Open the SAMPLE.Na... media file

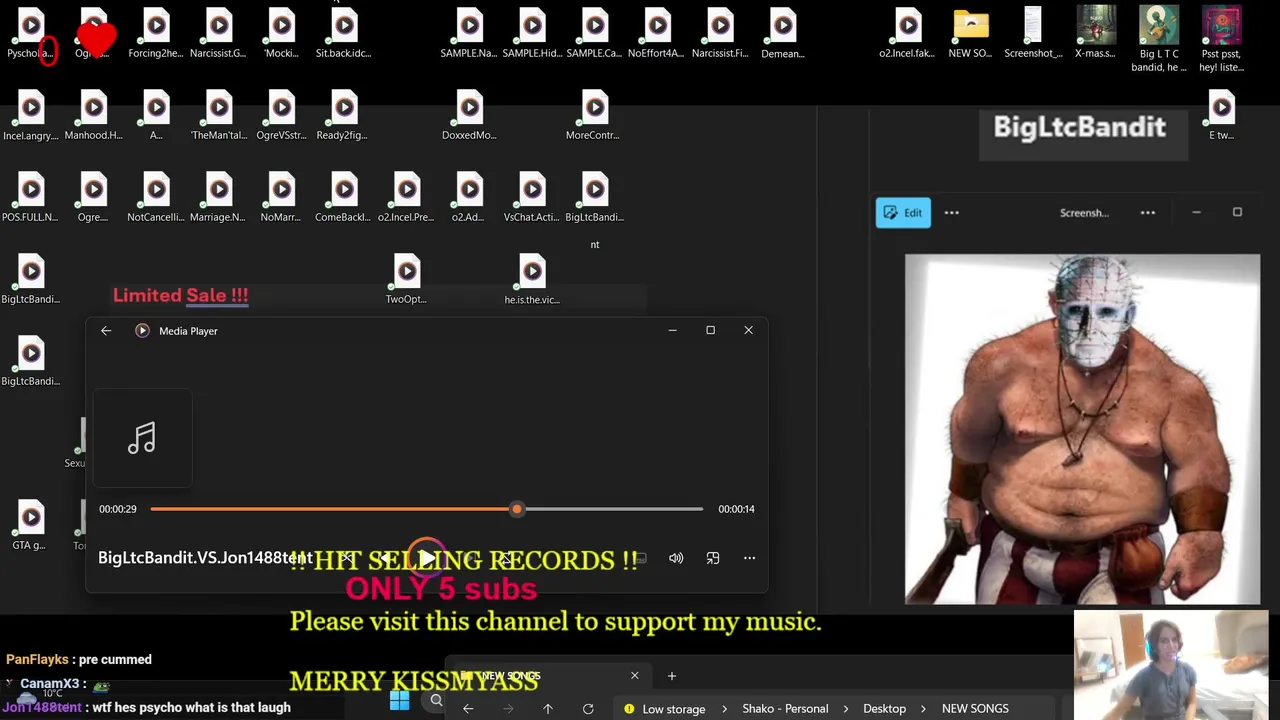[x=469, y=34]
